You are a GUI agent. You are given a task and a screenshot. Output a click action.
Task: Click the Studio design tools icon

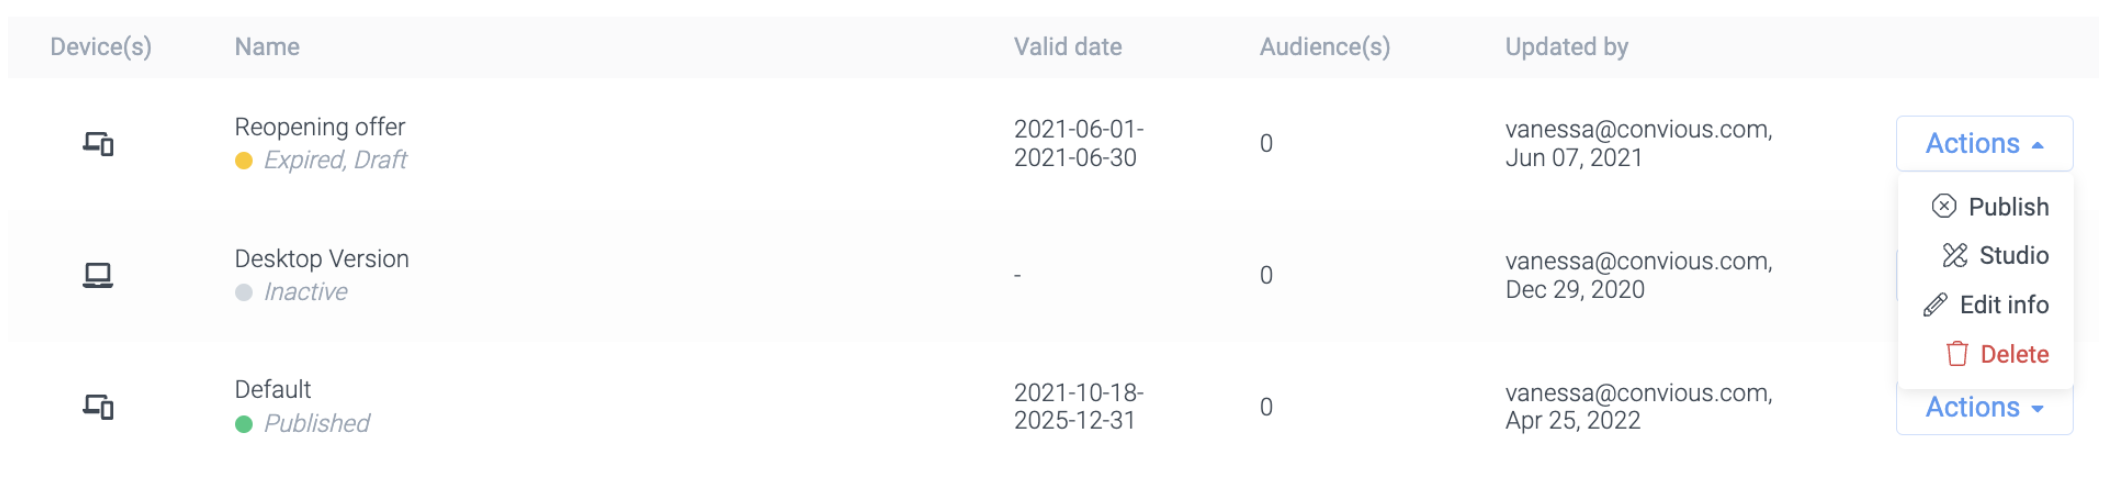(x=1955, y=256)
